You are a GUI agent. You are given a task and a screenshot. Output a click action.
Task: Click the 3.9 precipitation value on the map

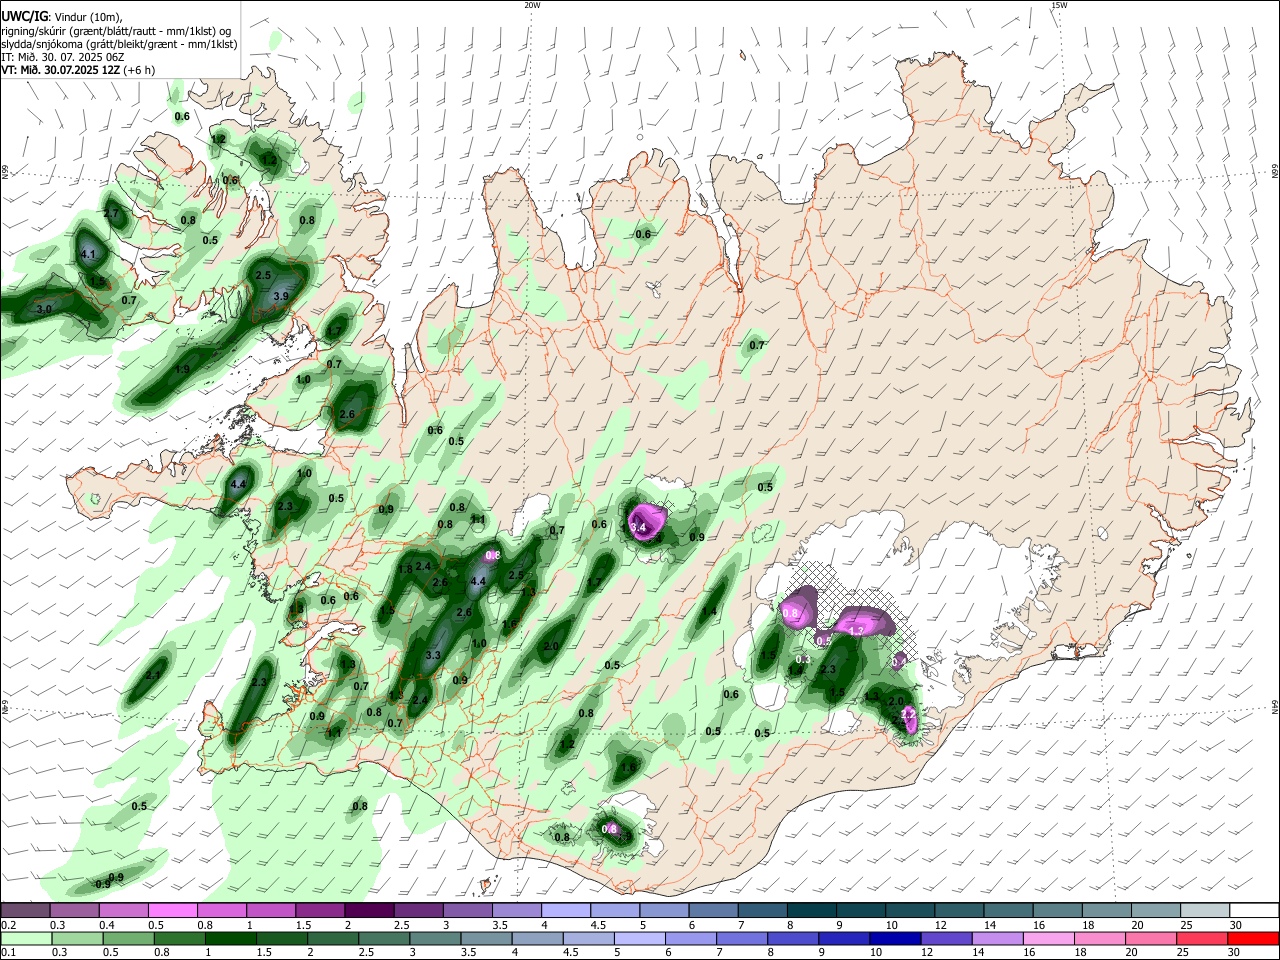pos(281,296)
